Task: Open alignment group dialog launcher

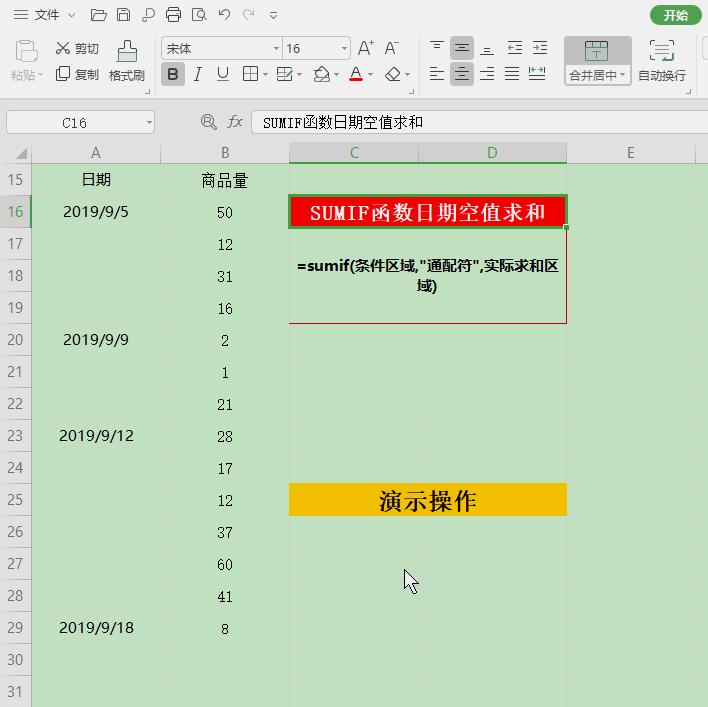Action: pos(688,92)
